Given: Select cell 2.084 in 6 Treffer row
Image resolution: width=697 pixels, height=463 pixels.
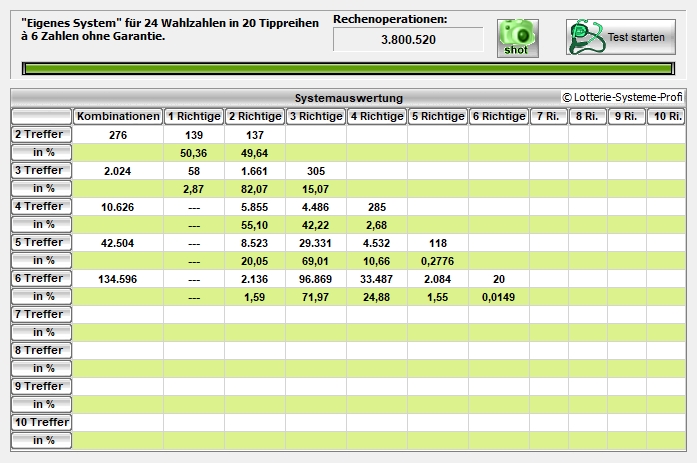Looking at the screenshot, I should pos(438,279).
